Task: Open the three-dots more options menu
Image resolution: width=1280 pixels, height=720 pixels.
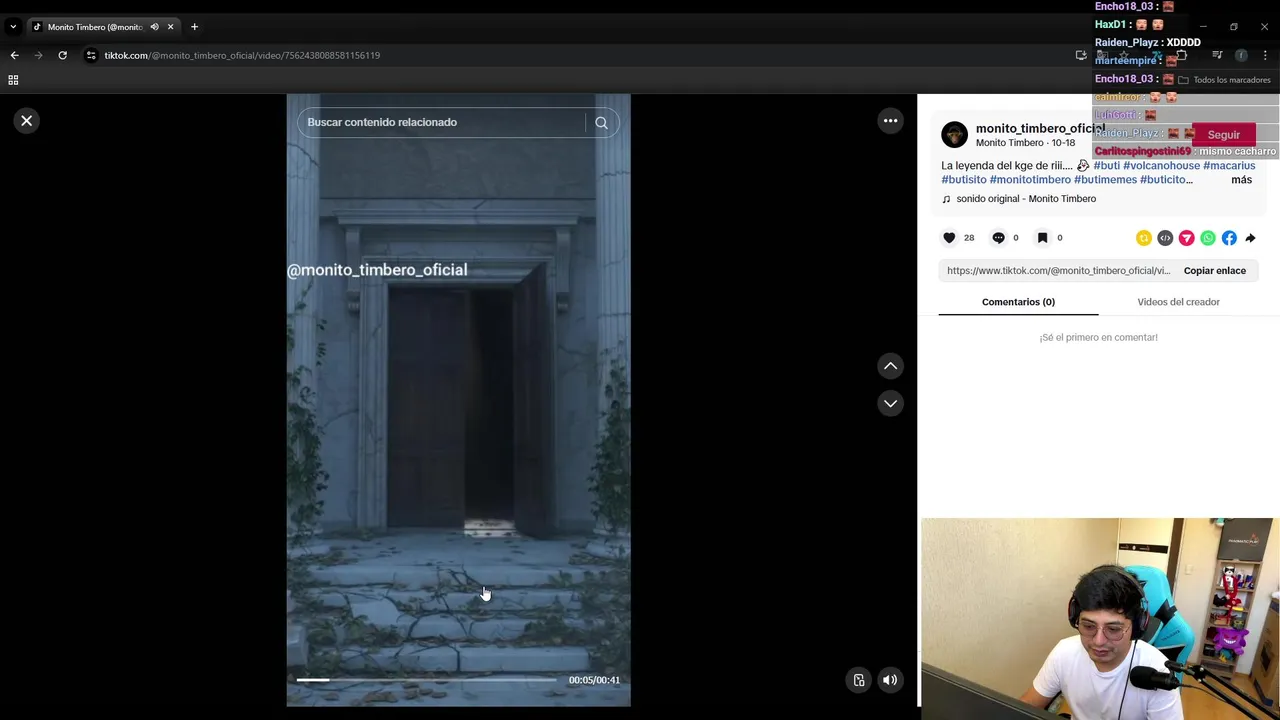Action: point(890,121)
